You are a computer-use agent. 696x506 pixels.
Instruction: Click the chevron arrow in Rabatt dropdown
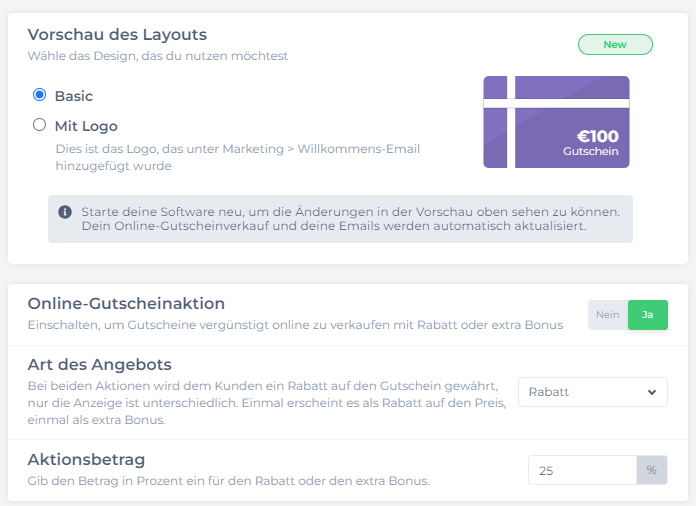(x=652, y=392)
